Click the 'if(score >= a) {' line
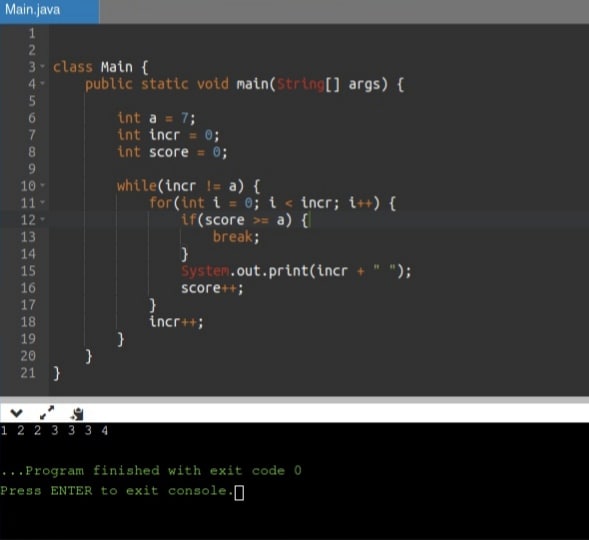Screen dimensions: 589x540 pos(245,220)
